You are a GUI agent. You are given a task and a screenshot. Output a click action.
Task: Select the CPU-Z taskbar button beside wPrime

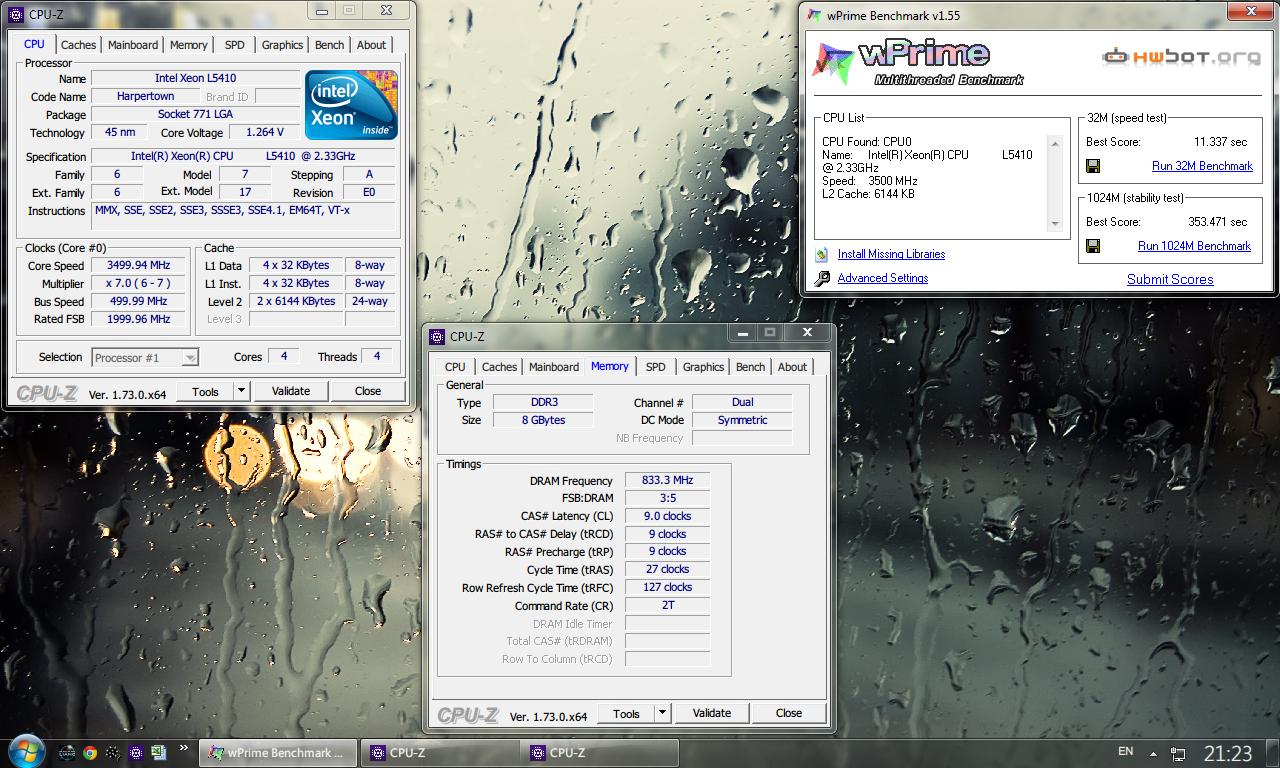[x=438, y=753]
